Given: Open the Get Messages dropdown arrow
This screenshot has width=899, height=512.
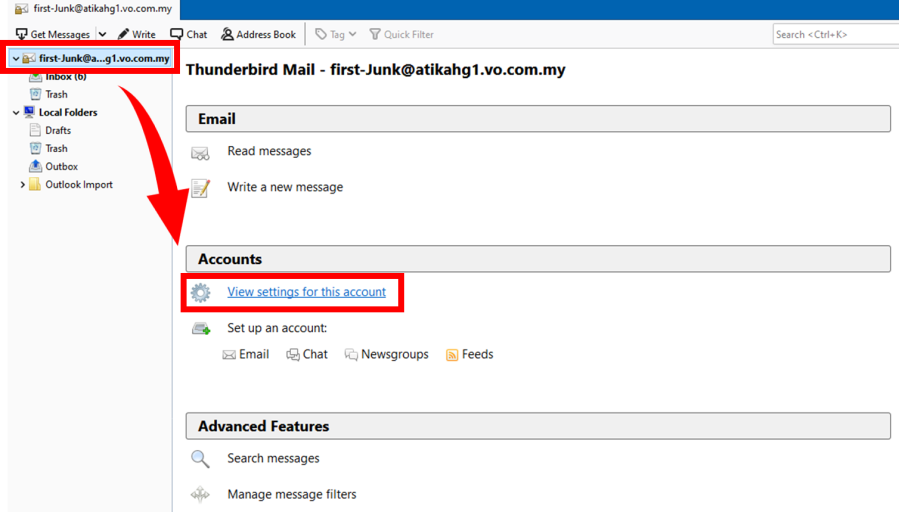Looking at the screenshot, I should (102, 34).
